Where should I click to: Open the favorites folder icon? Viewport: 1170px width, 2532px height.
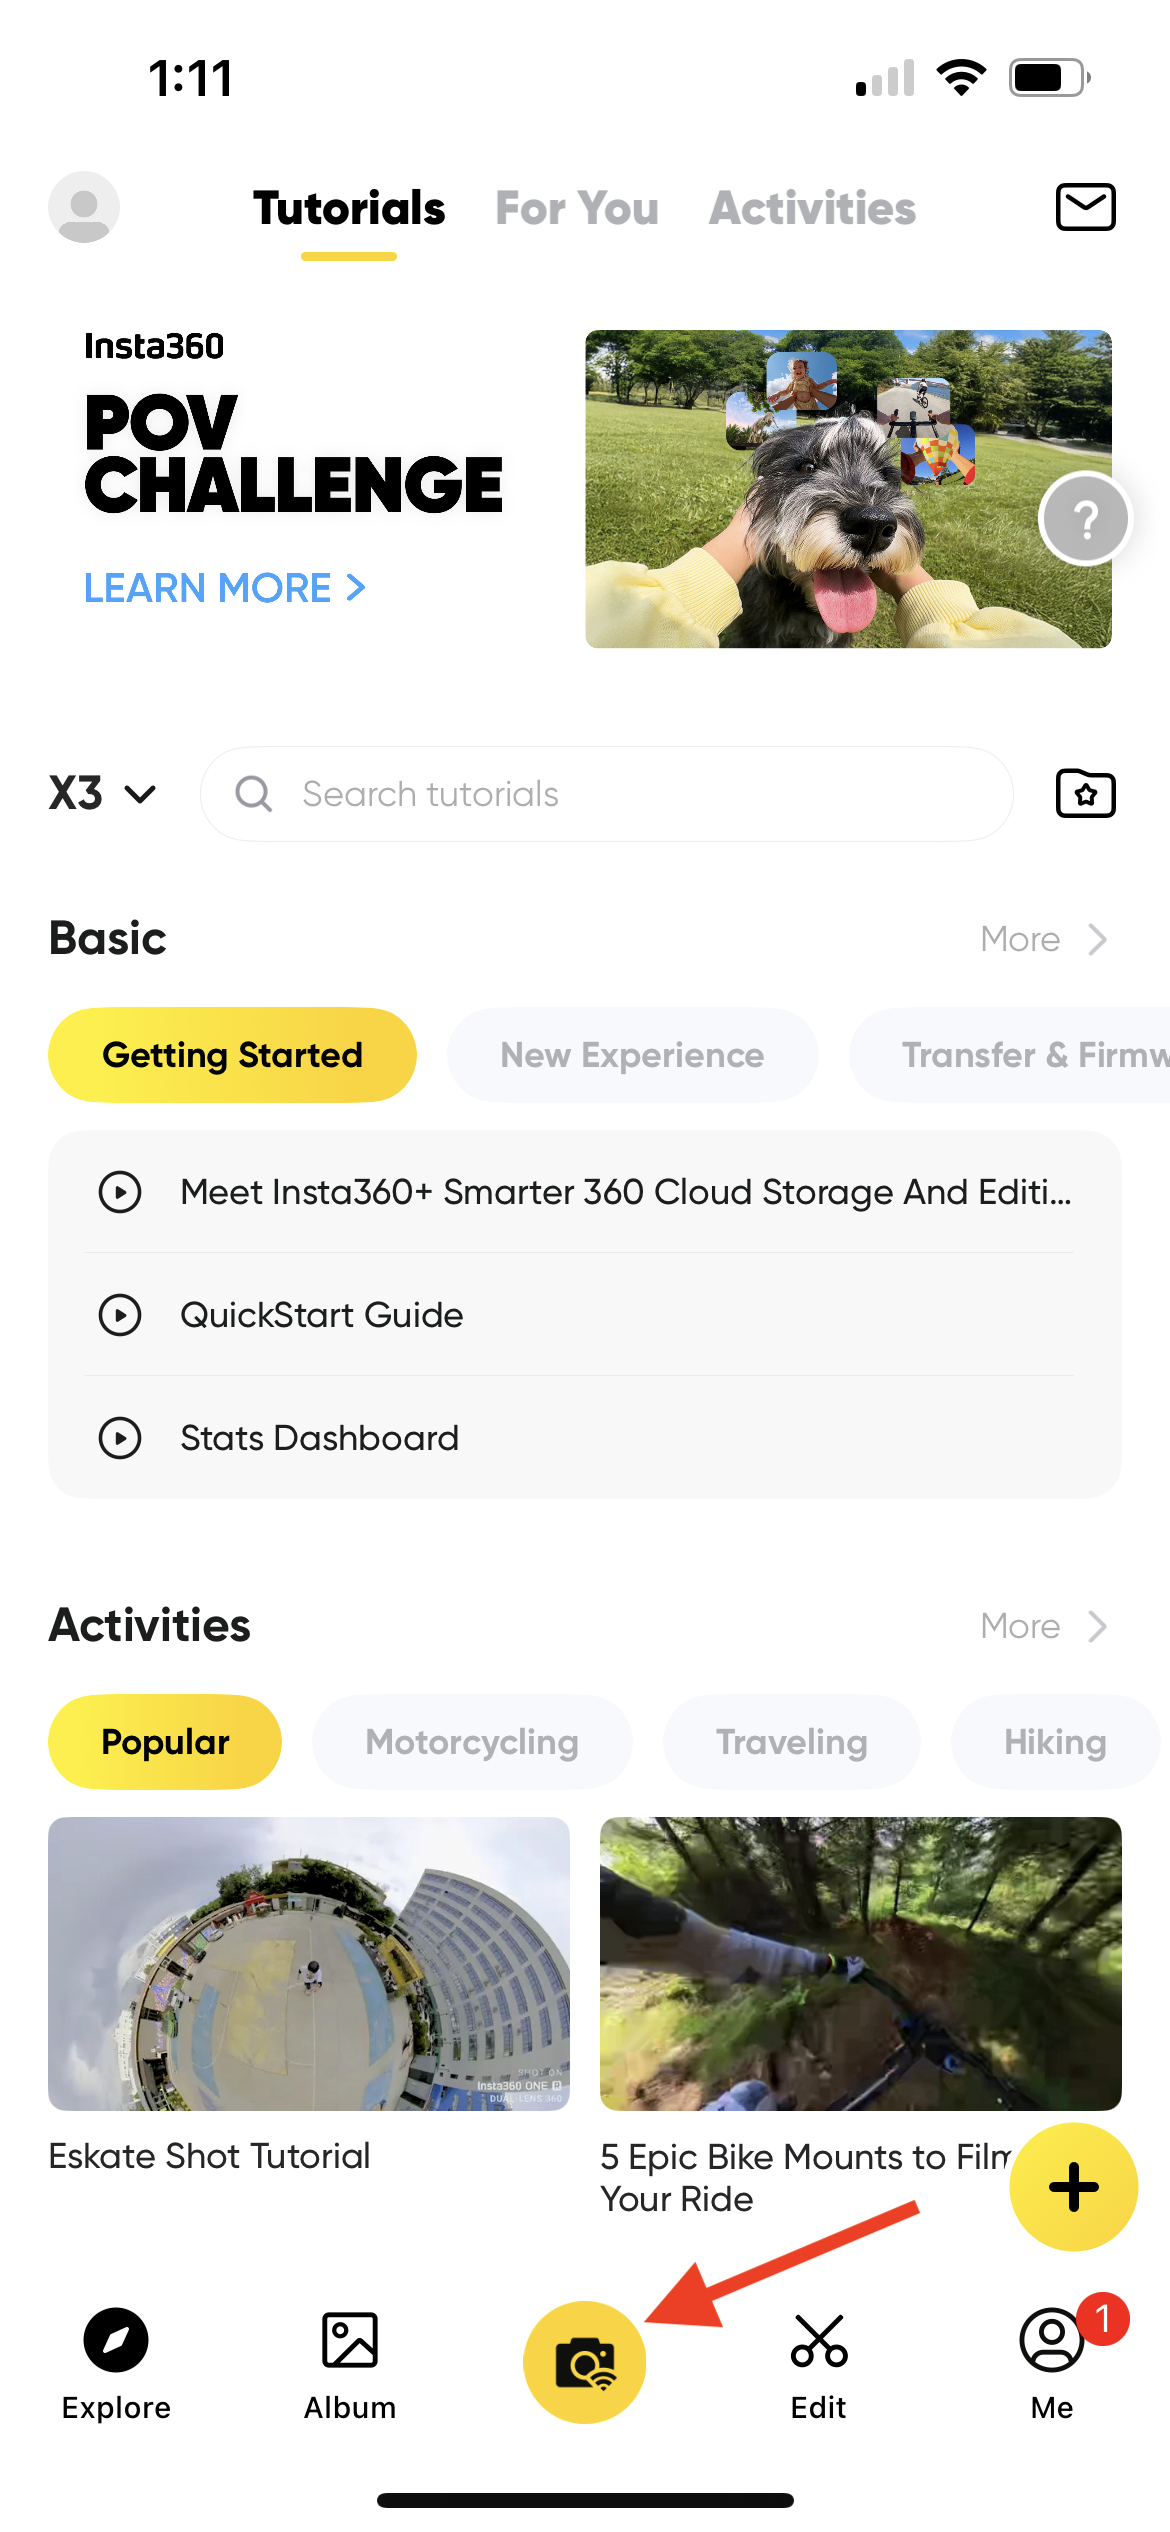pyautogui.click(x=1085, y=794)
